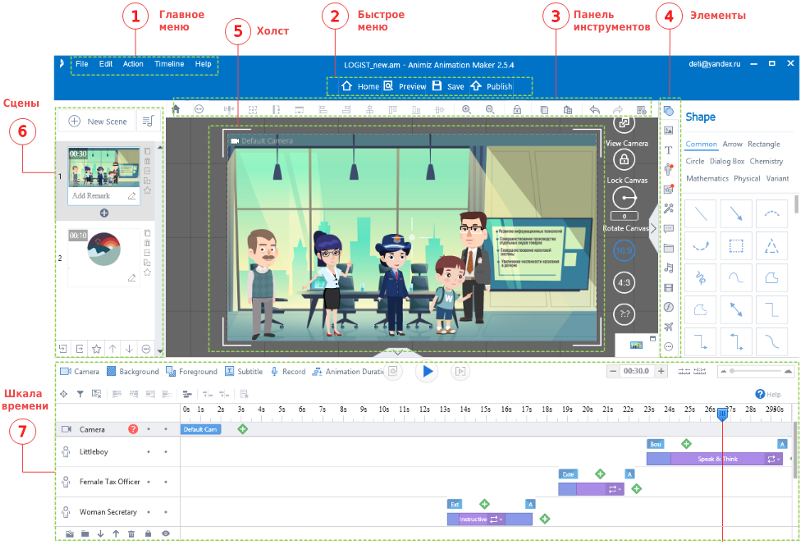The image size is (800, 546).
Task: Click the View Camera icon
Action: pos(626,122)
